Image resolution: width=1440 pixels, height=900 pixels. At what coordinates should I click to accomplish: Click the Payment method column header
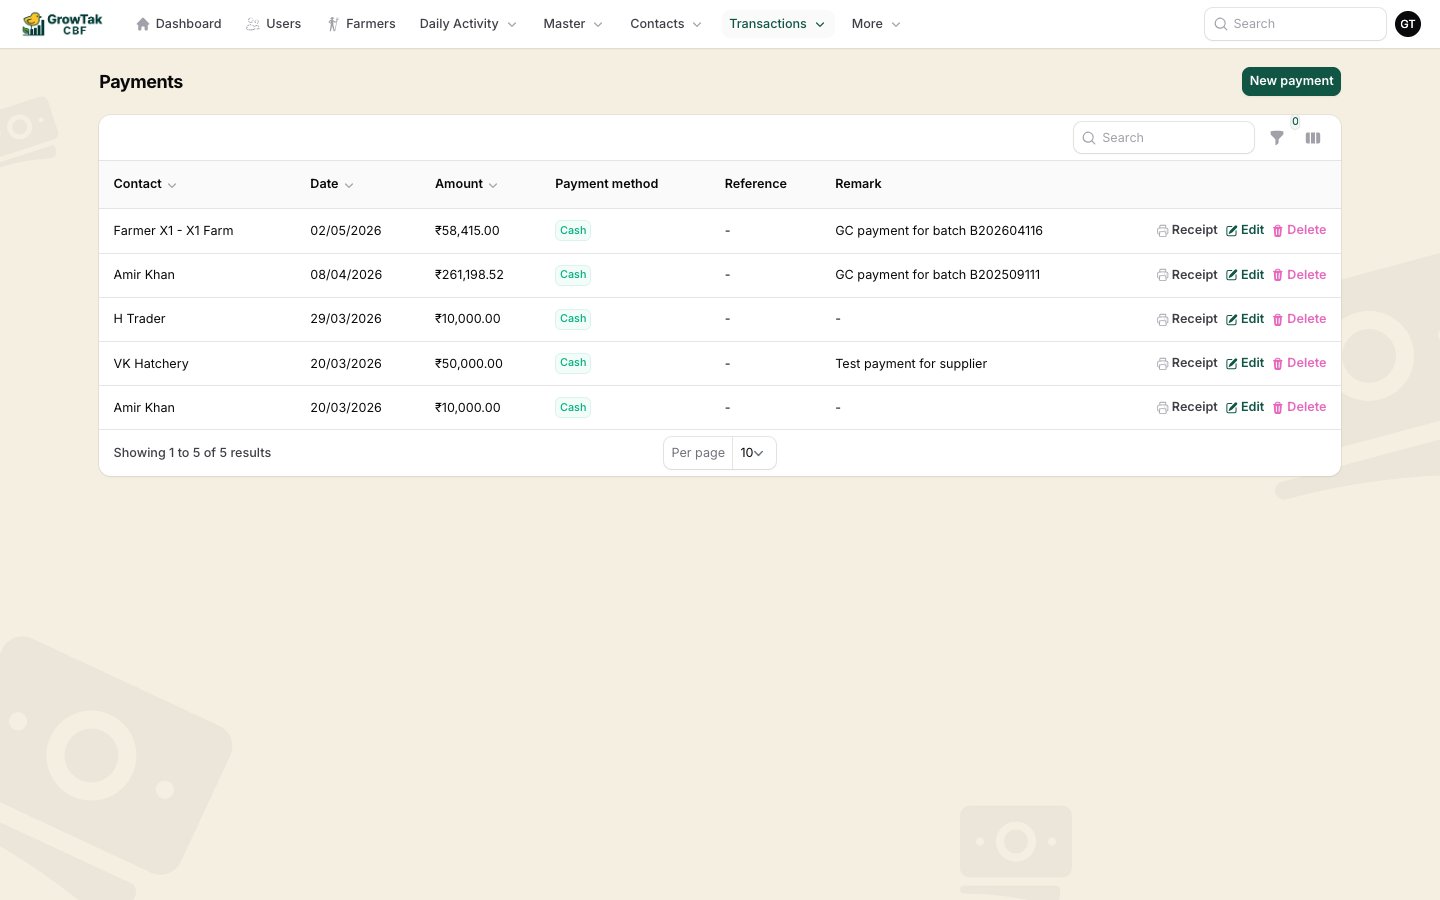pos(607,184)
